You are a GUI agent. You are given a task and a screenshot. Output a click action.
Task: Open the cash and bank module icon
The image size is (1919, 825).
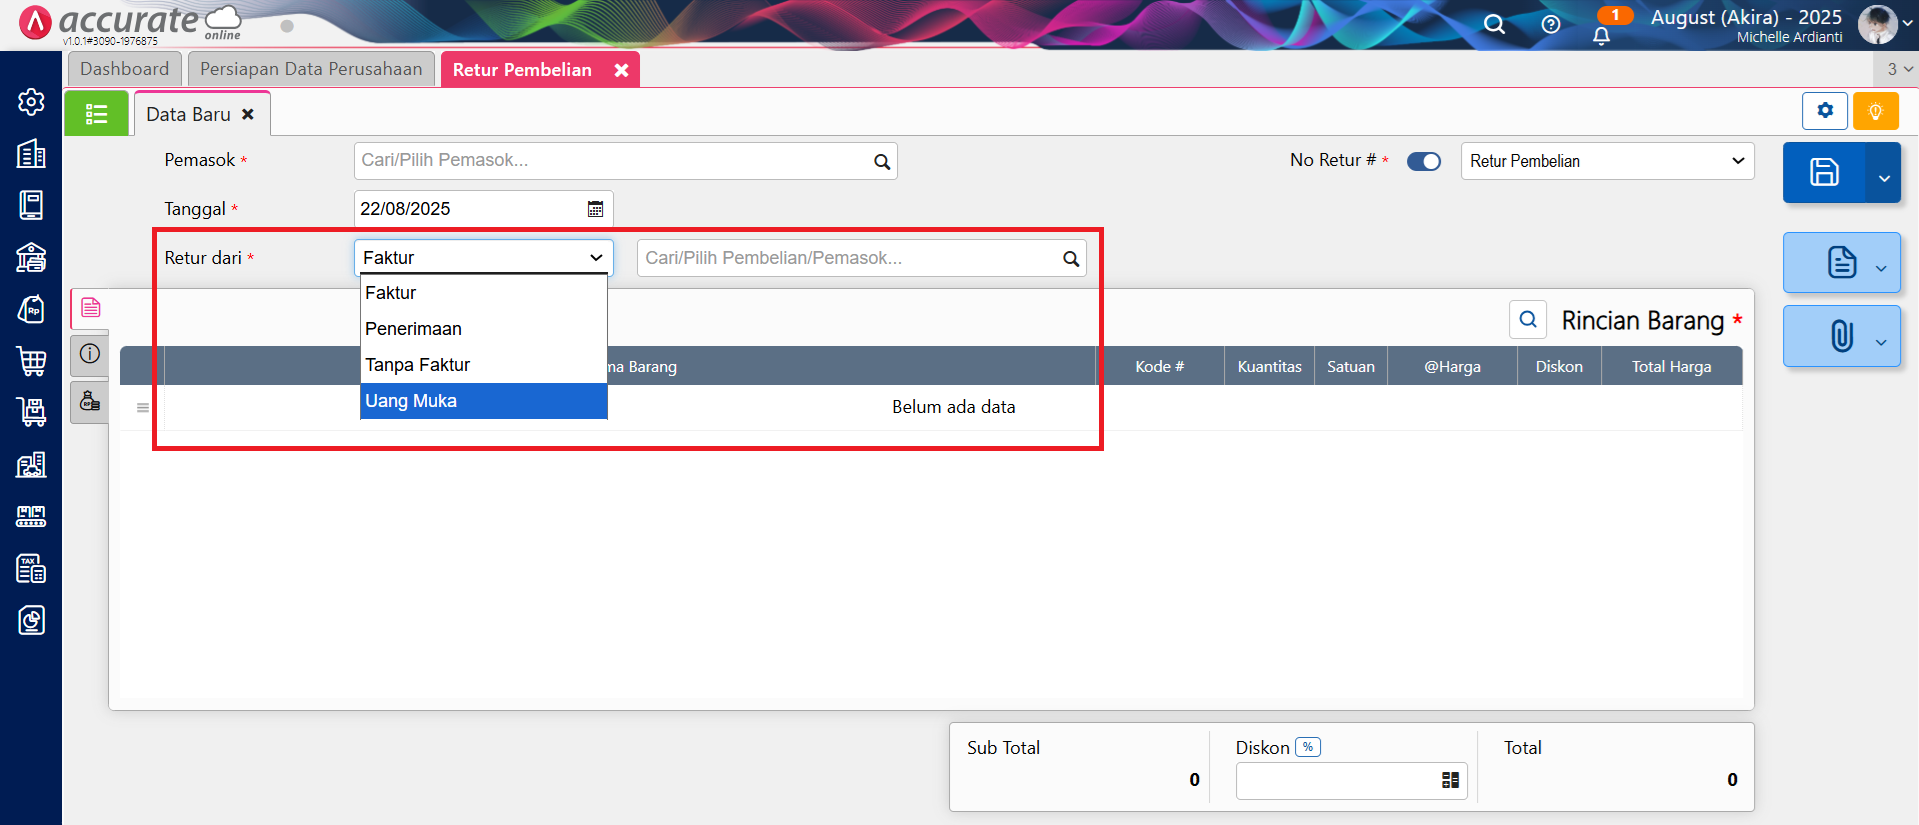click(31, 257)
